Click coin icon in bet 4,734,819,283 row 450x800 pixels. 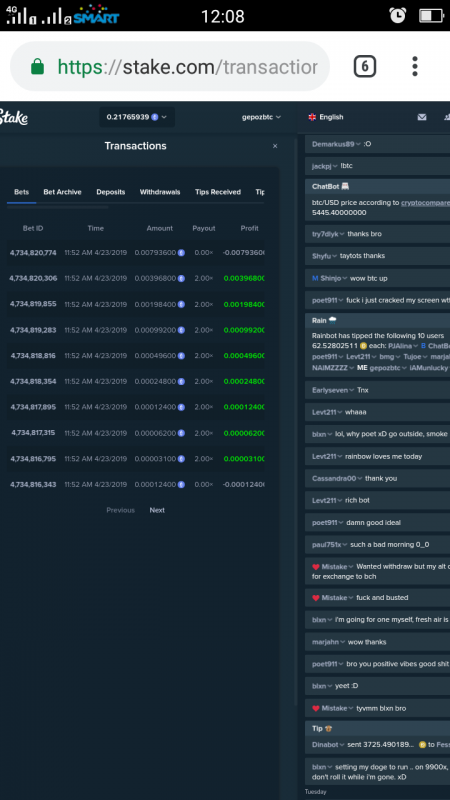coord(181,330)
